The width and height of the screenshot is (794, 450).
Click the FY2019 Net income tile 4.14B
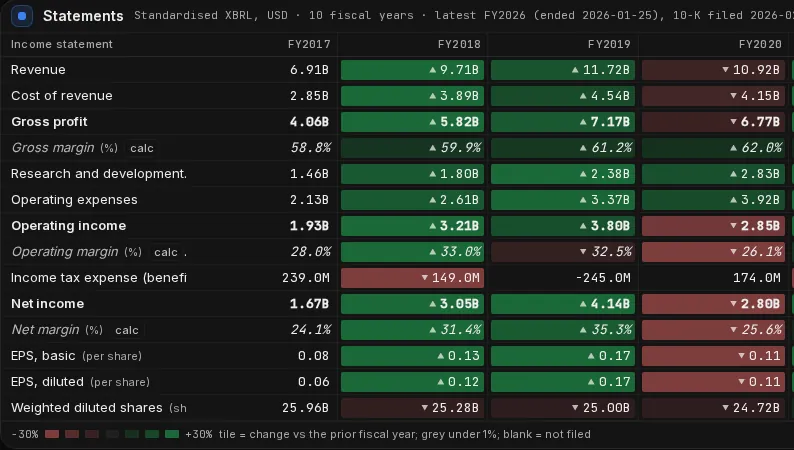563,304
